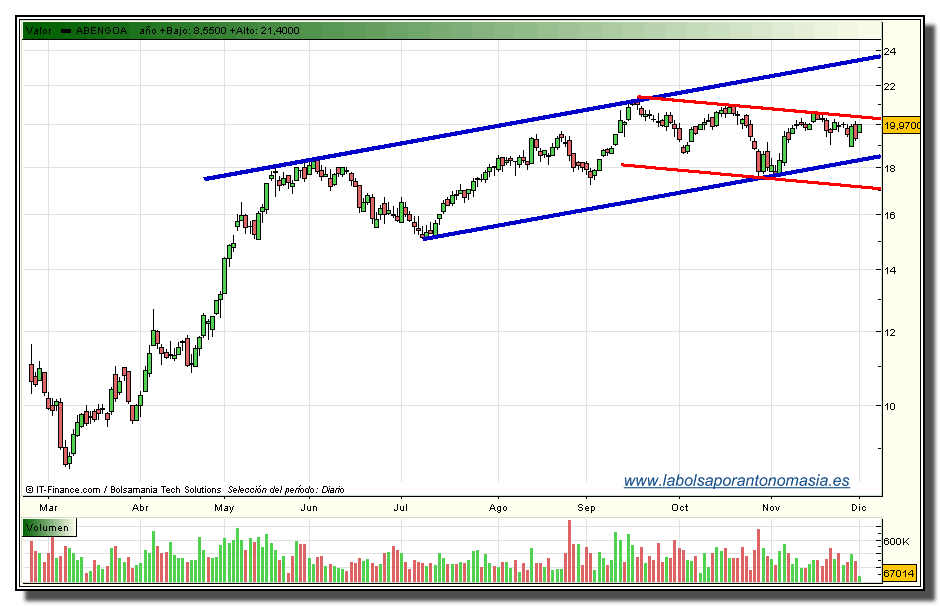Viewport: 940px width, 606px height.
Task: Click the www.labolsaporantonomasia.es link
Action: [736, 481]
